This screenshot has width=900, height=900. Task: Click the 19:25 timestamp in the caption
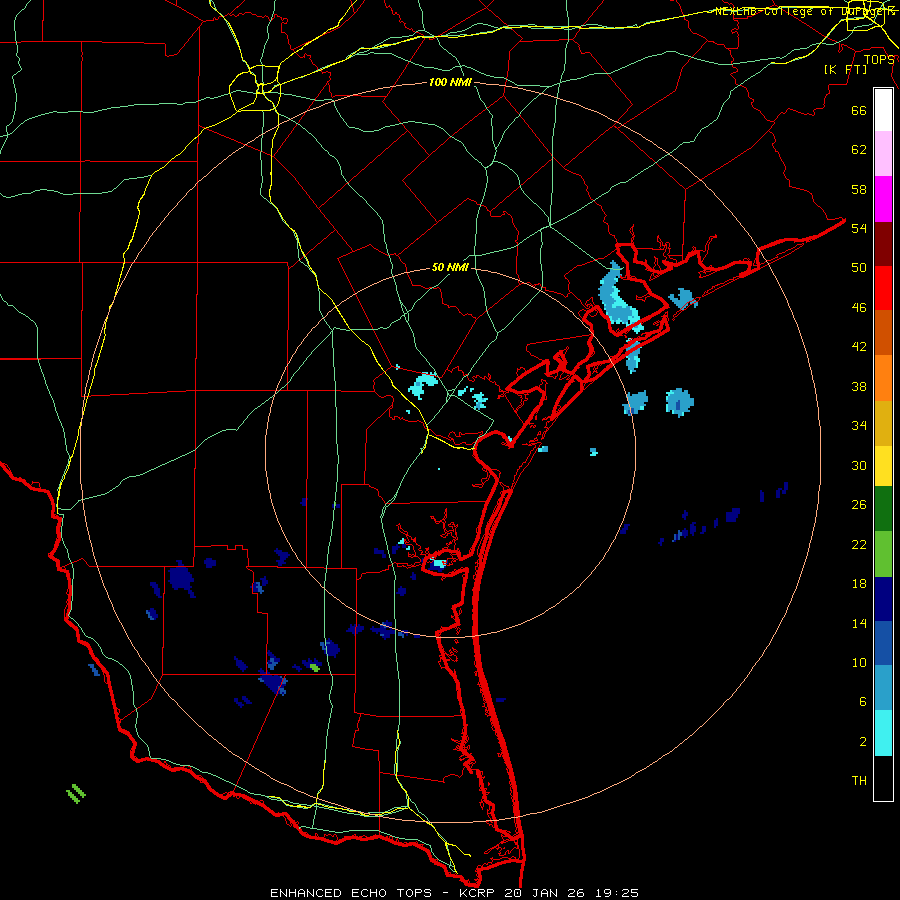618,893
